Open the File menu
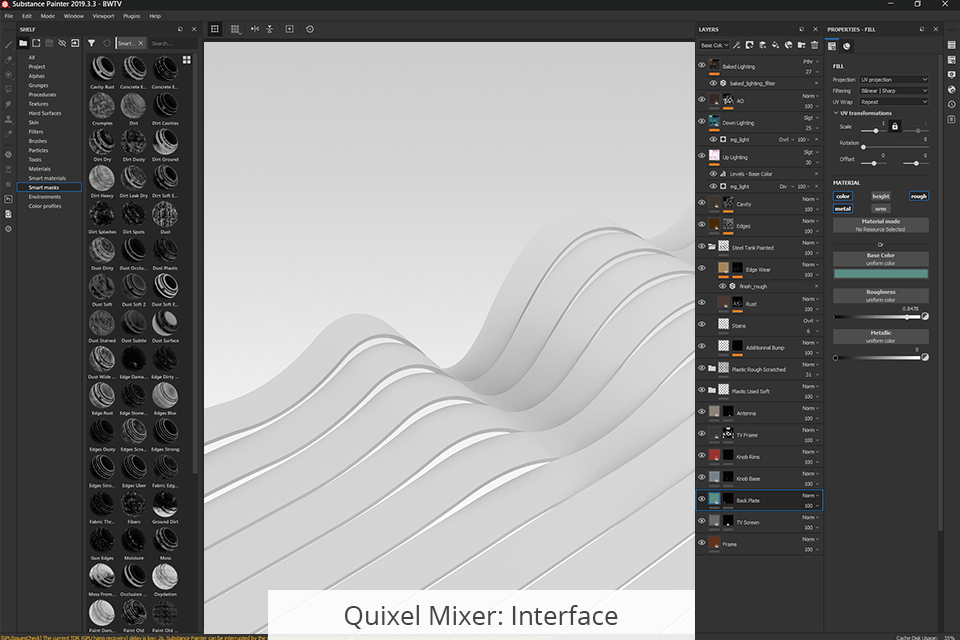 pyautogui.click(x=9, y=16)
